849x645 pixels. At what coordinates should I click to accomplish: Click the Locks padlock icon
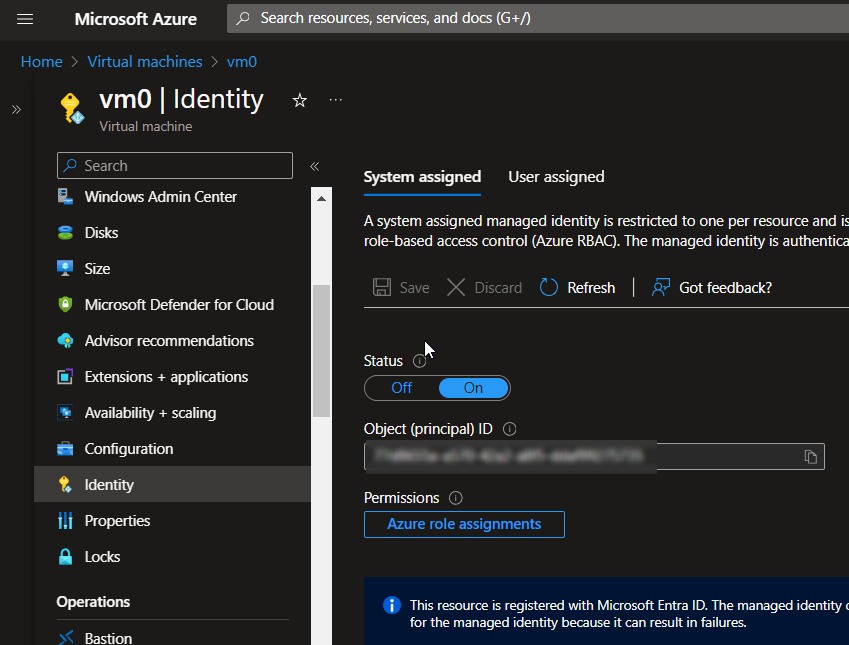[x=66, y=557]
